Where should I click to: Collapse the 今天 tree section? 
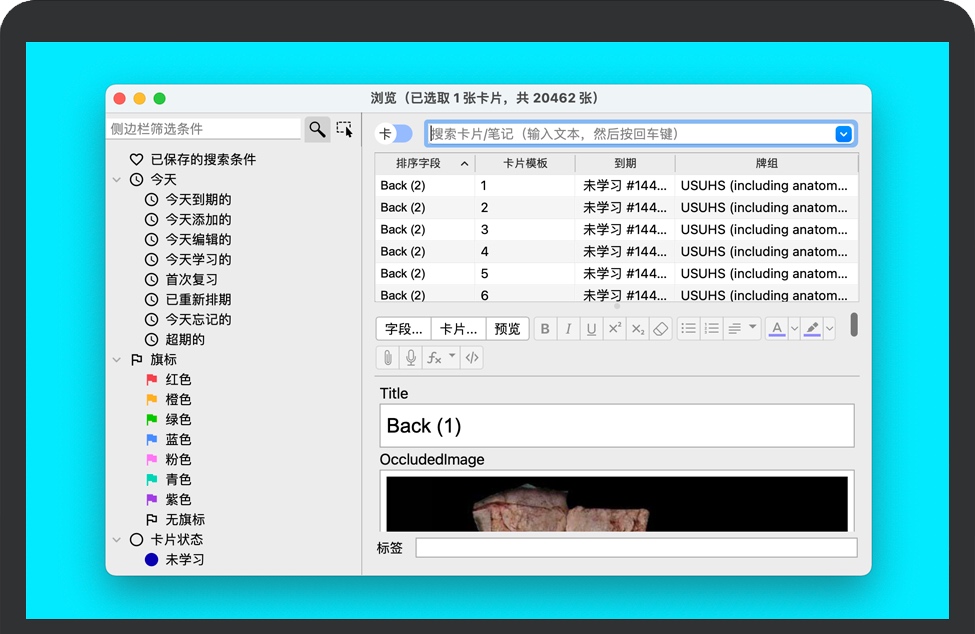click(117, 180)
